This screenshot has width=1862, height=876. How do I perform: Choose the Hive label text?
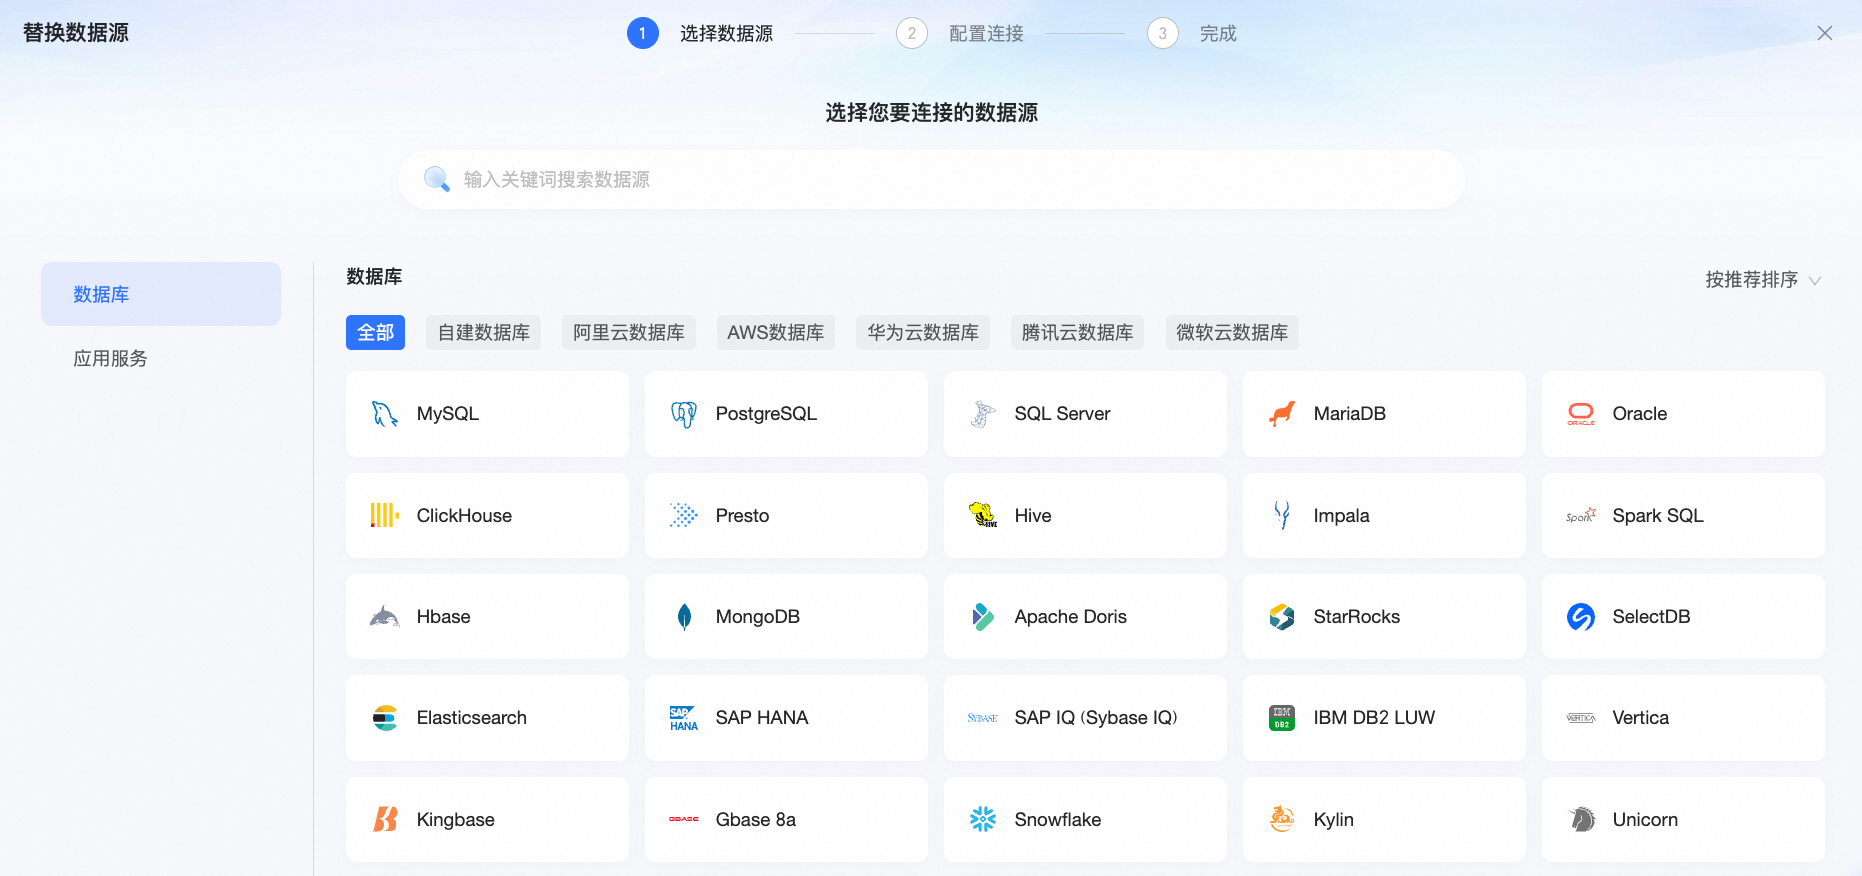pos(1033,516)
